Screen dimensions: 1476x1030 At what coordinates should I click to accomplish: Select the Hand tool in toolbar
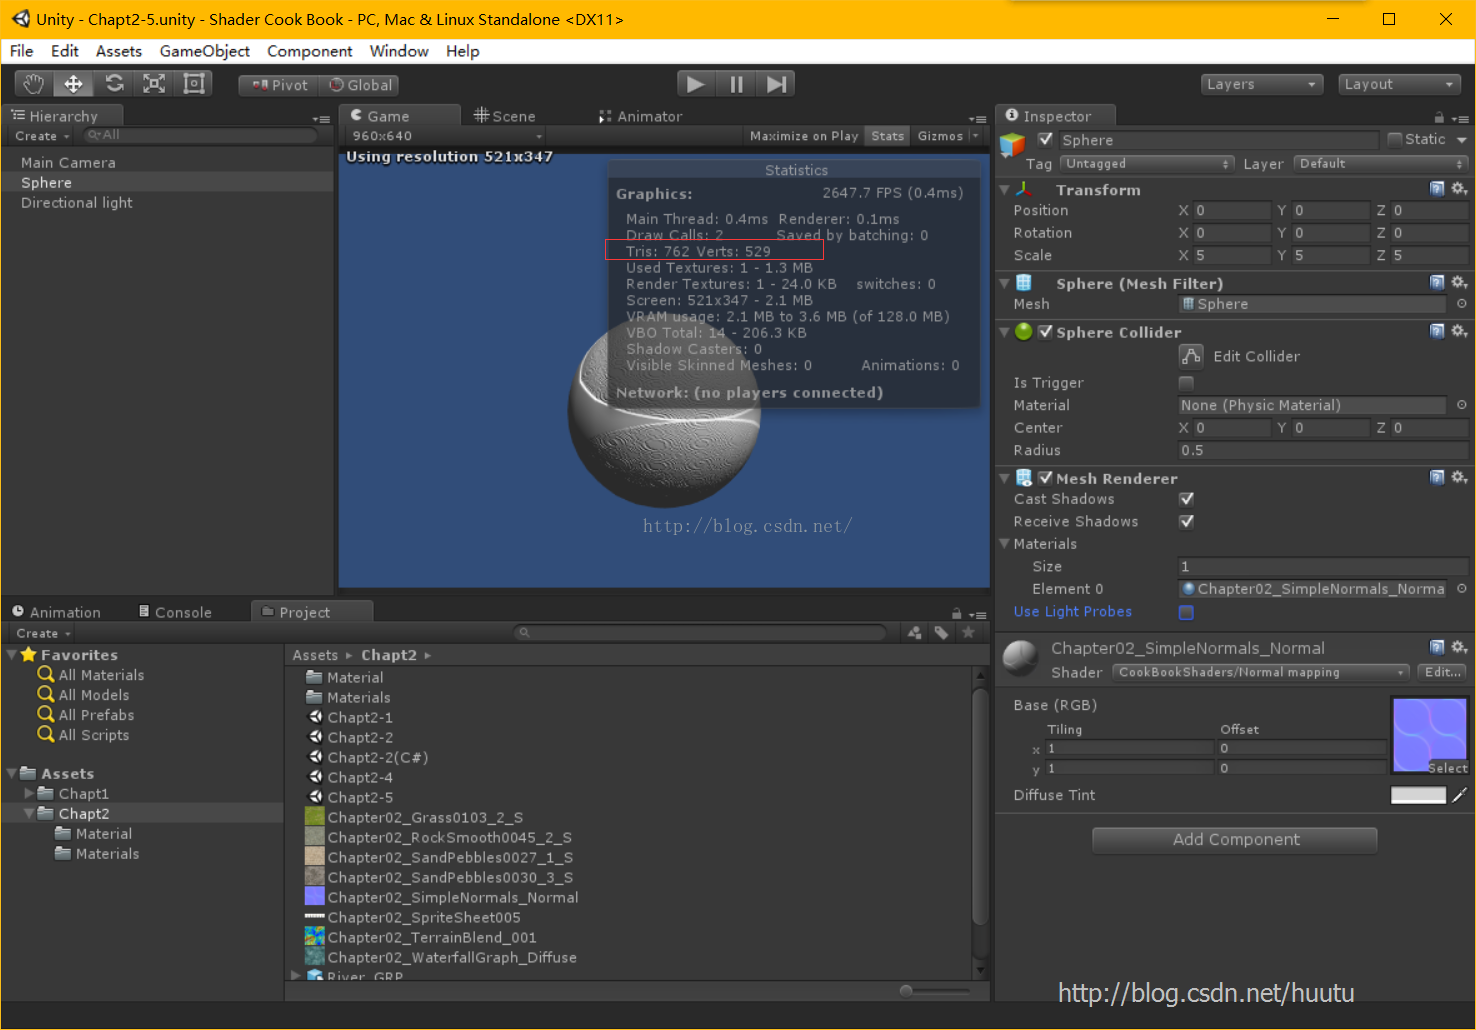click(x=34, y=84)
